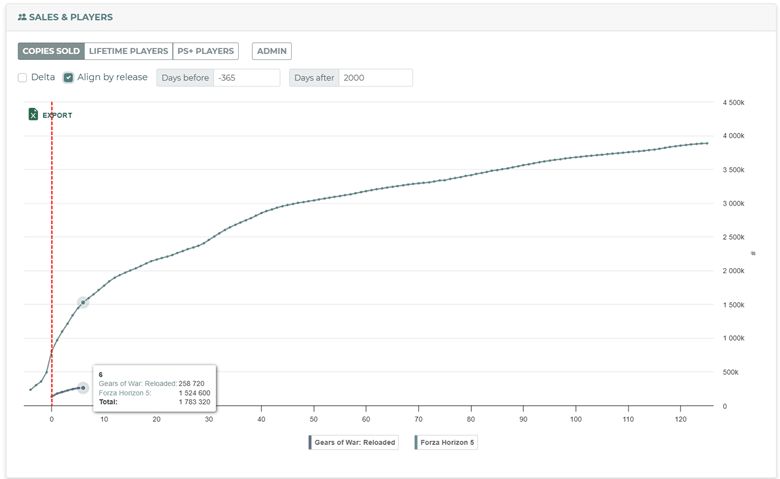Click the Days after input field
The image size is (780, 479).
(376, 78)
